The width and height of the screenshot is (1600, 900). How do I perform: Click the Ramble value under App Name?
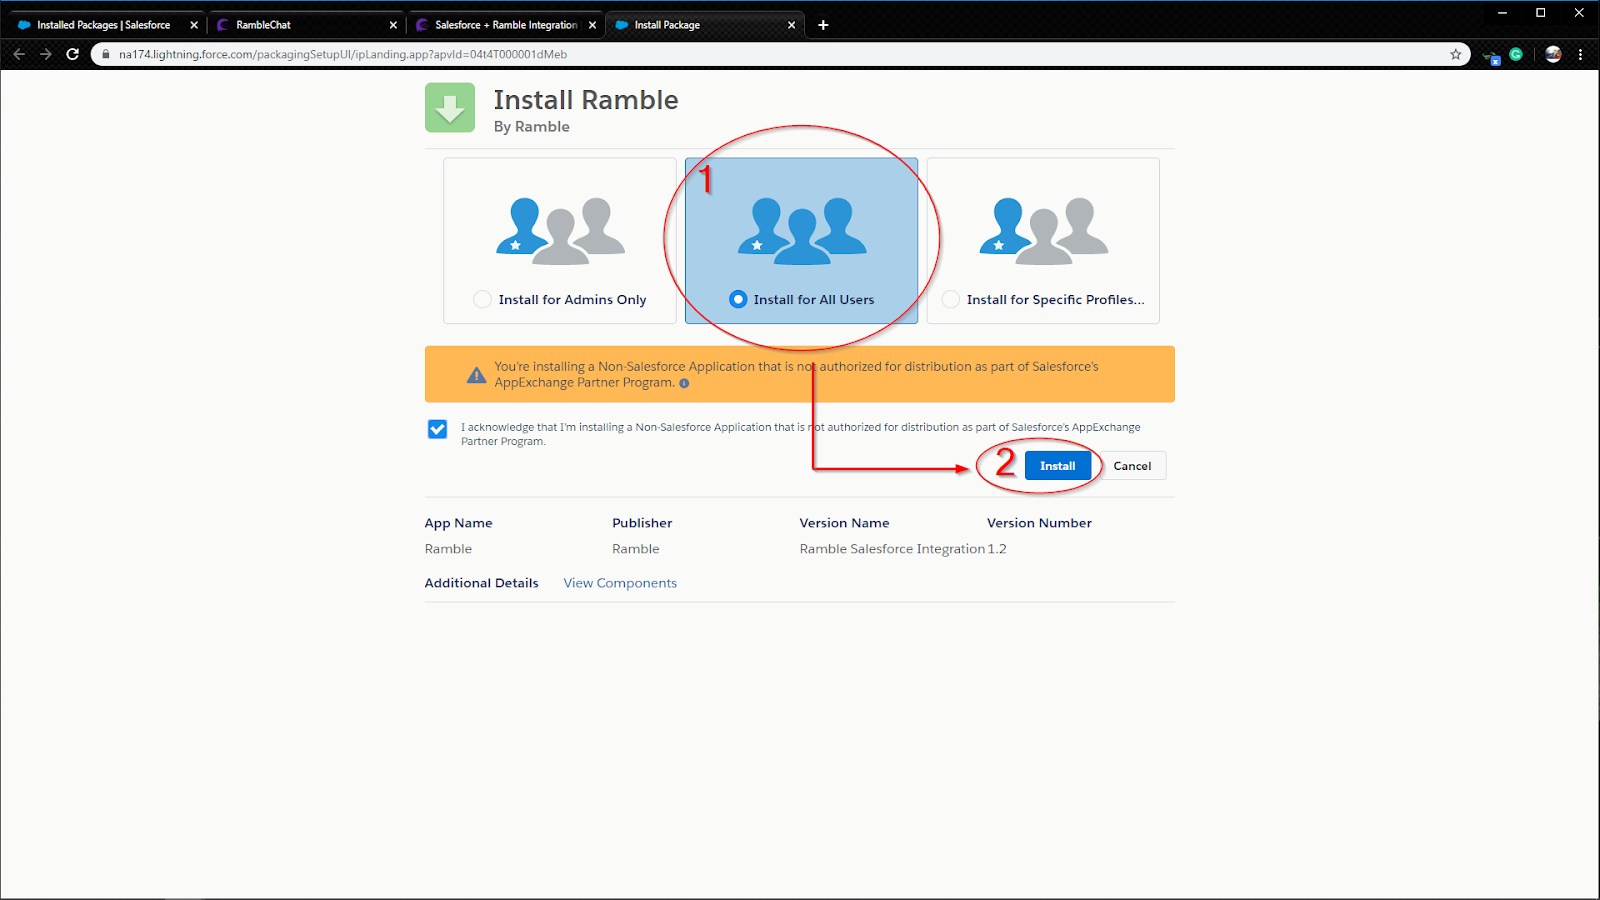tap(448, 549)
